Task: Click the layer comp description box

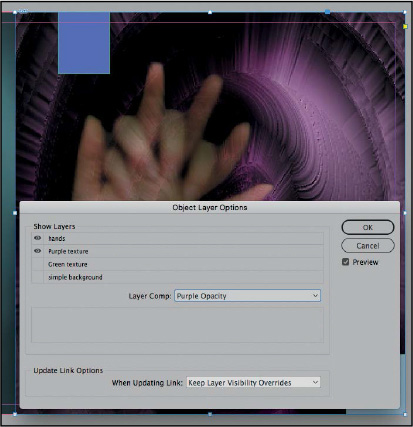Action: (x=177, y=325)
